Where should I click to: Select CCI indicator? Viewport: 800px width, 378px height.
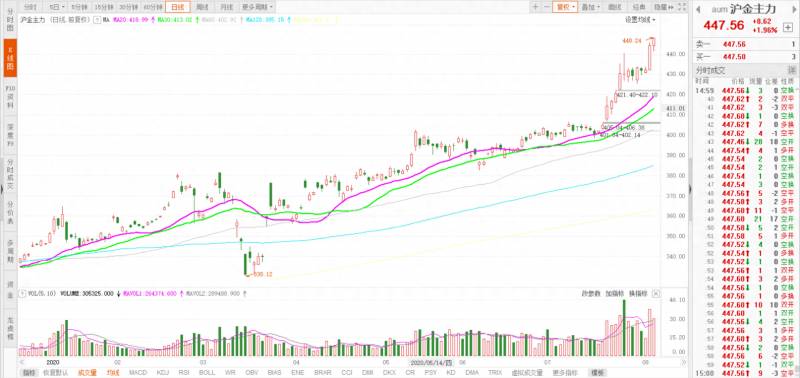tap(347, 373)
